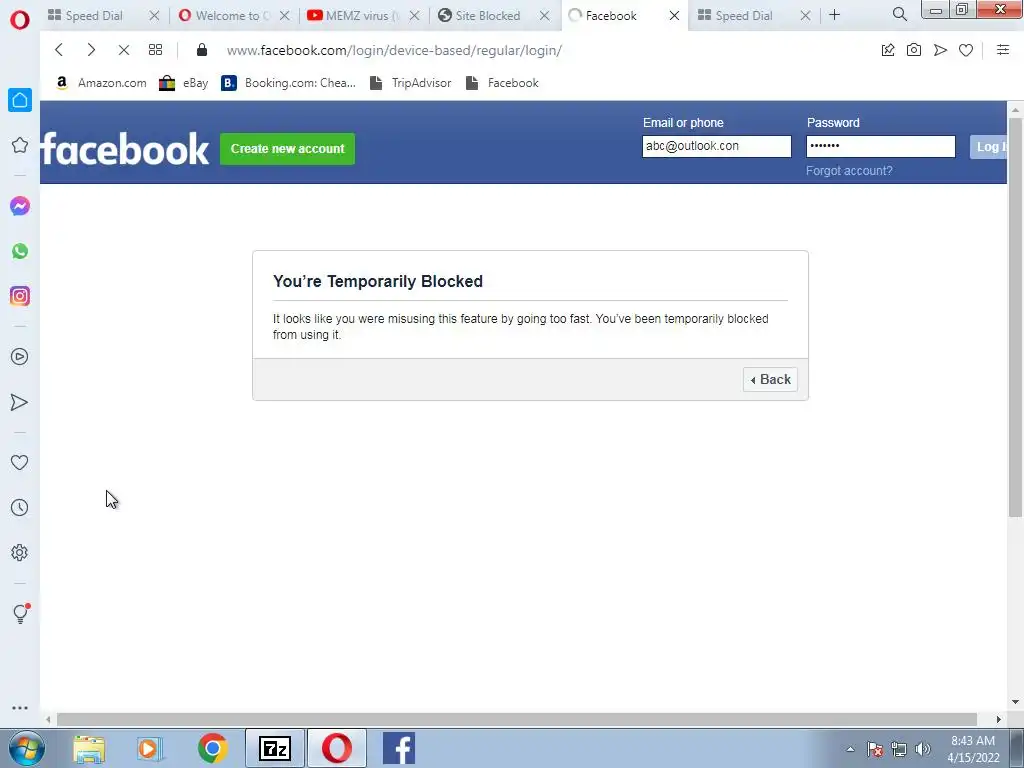This screenshot has height=768, width=1024.
Task: Click the Forgot account? link
Action: [849, 171]
